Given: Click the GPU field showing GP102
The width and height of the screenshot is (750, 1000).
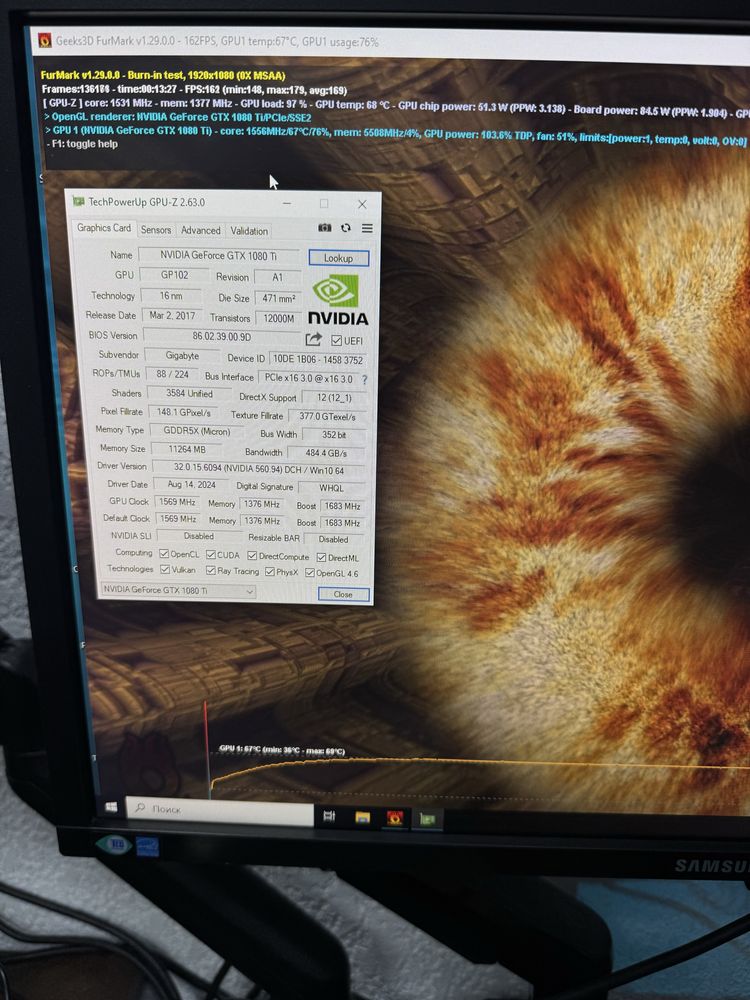Looking at the screenshot, I should [x=174, y=275].
